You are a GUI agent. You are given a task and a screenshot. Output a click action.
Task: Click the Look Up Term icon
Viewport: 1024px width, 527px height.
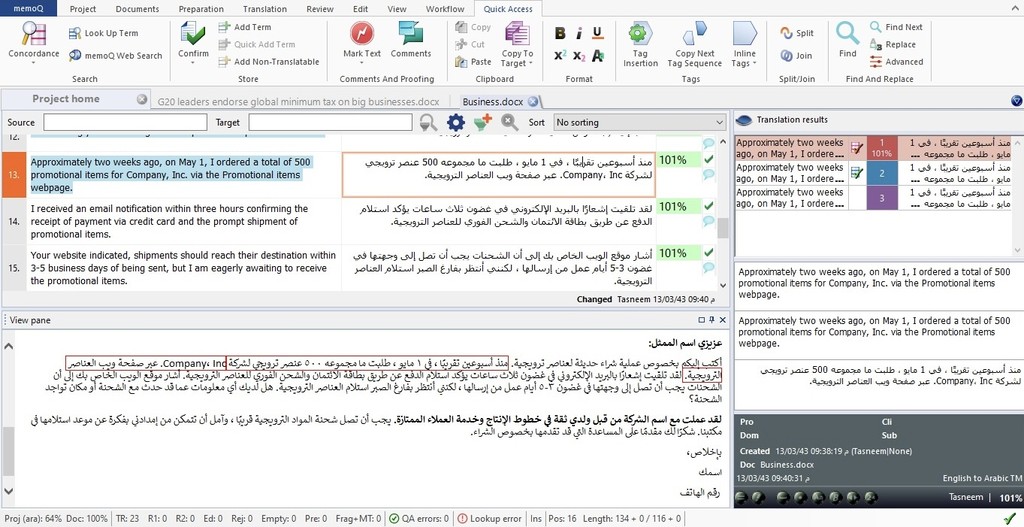(x=74, y=33)
